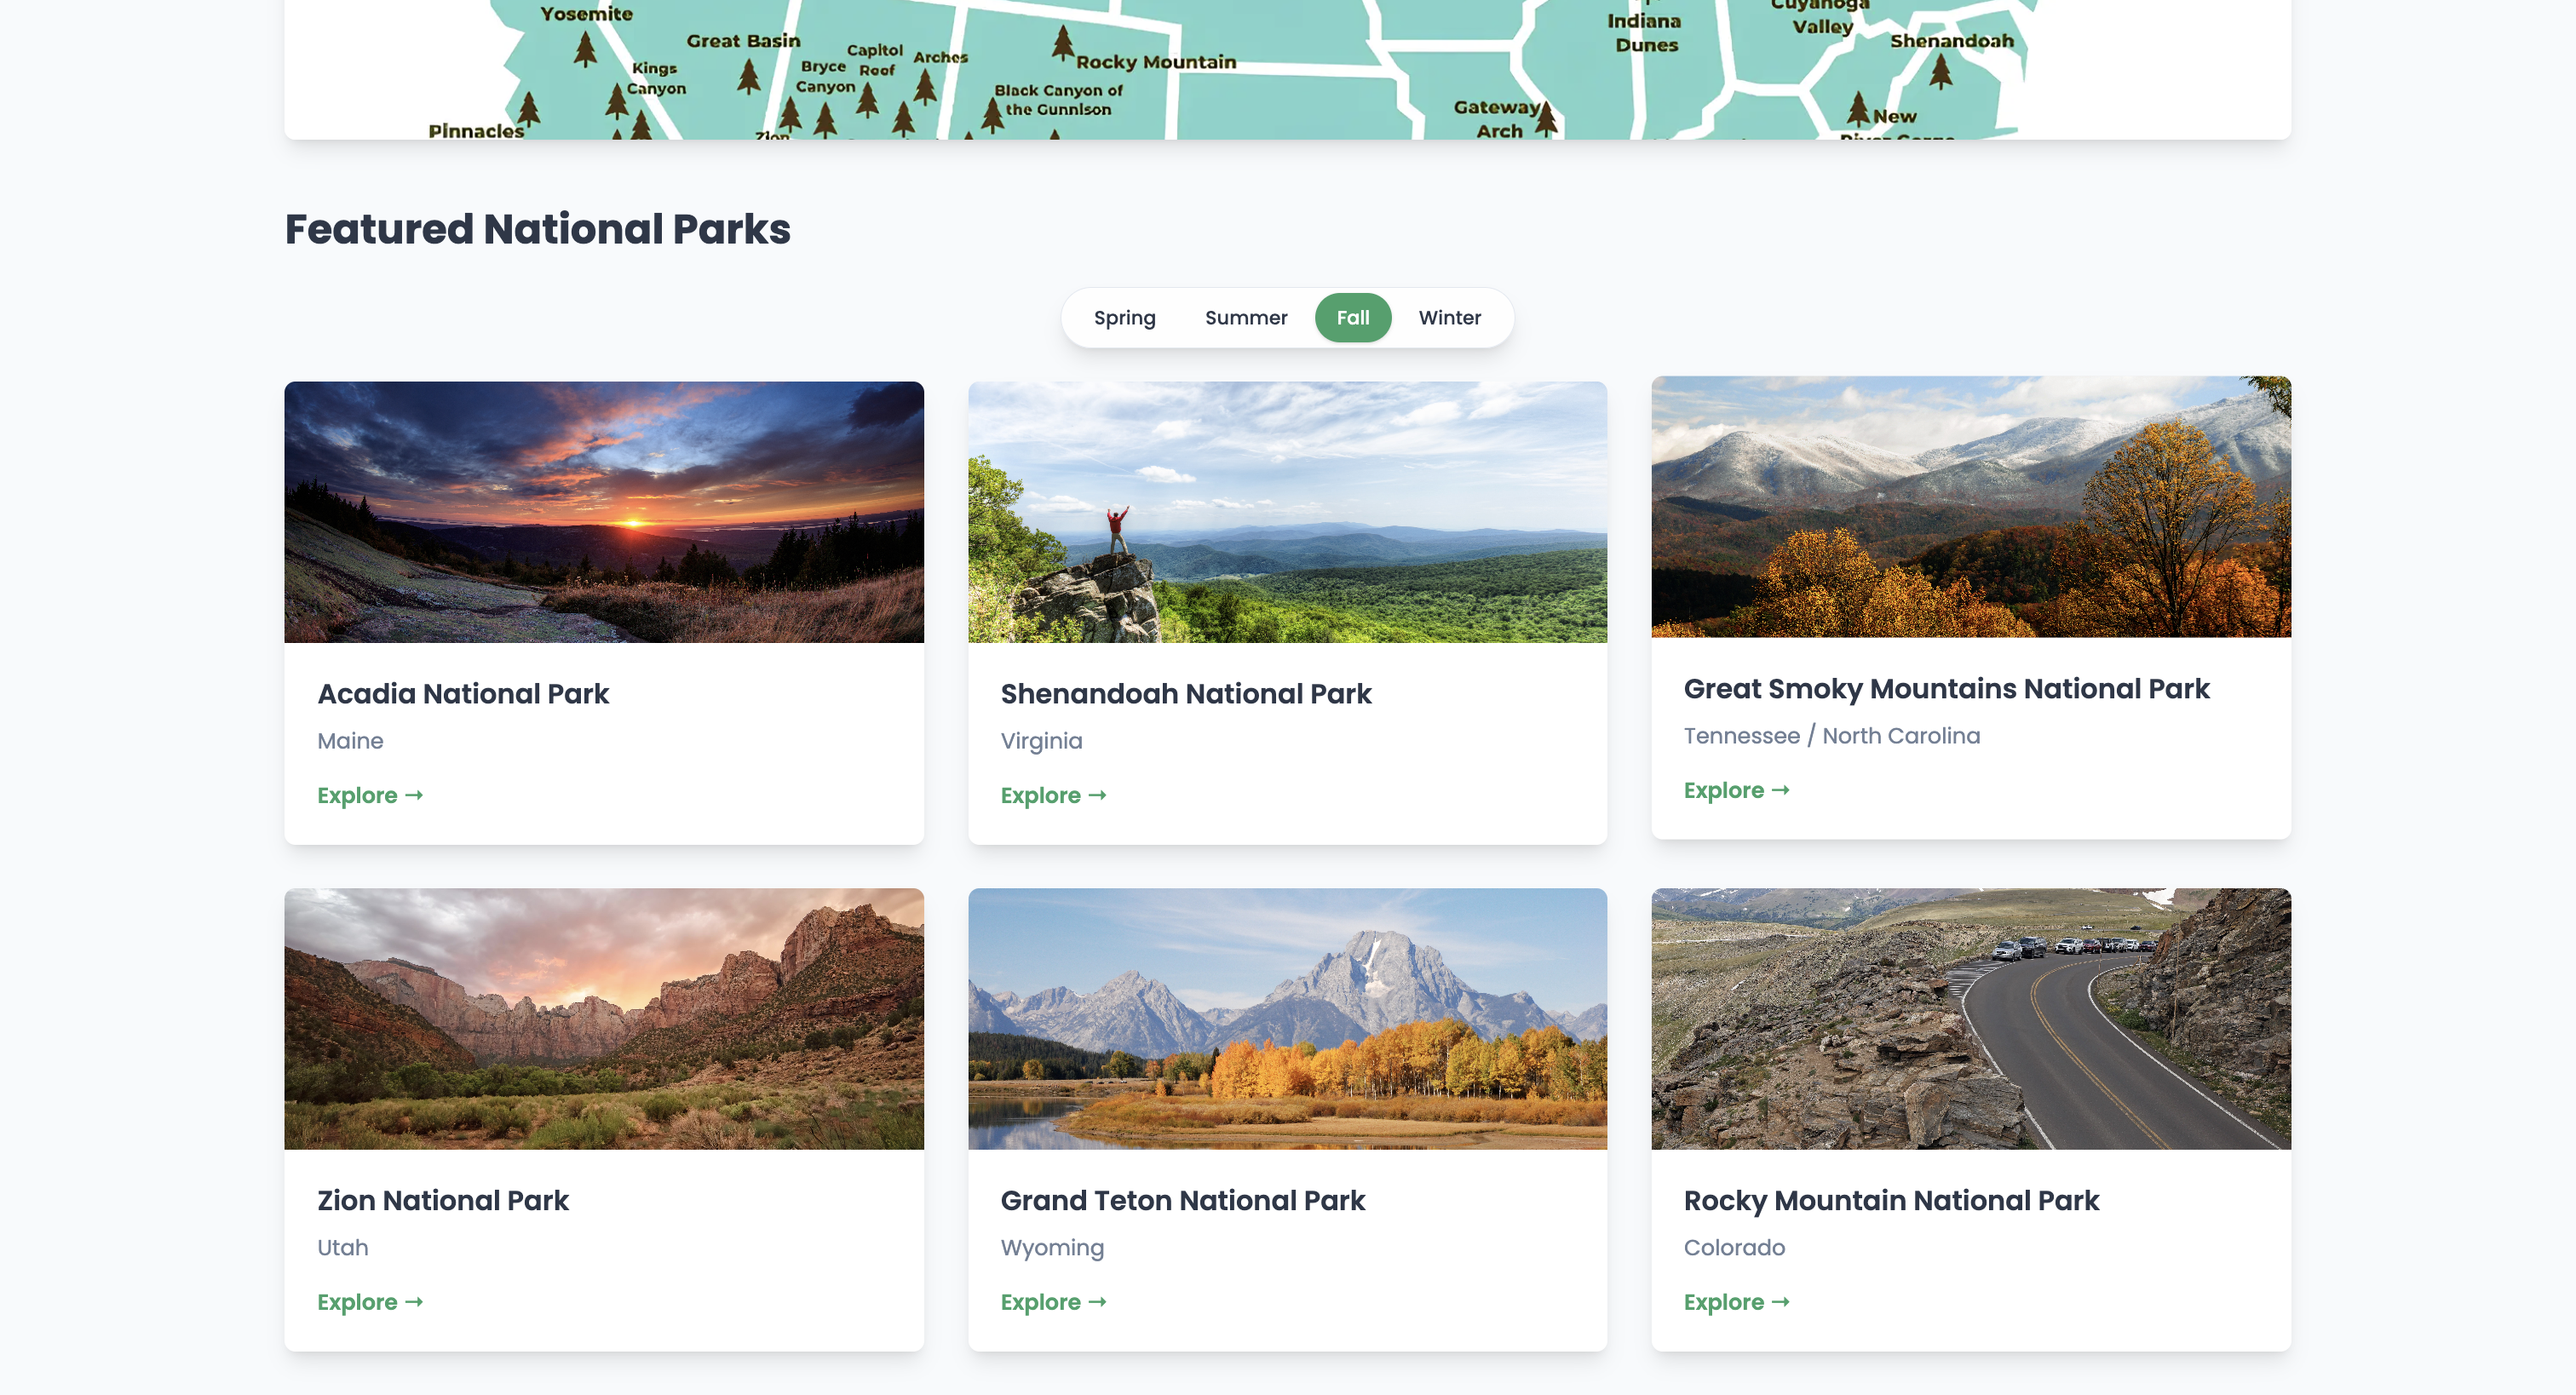Open the Grand Teton mountain photo
Screen dimensions: 2576x1395
tap(1287, 1018)
